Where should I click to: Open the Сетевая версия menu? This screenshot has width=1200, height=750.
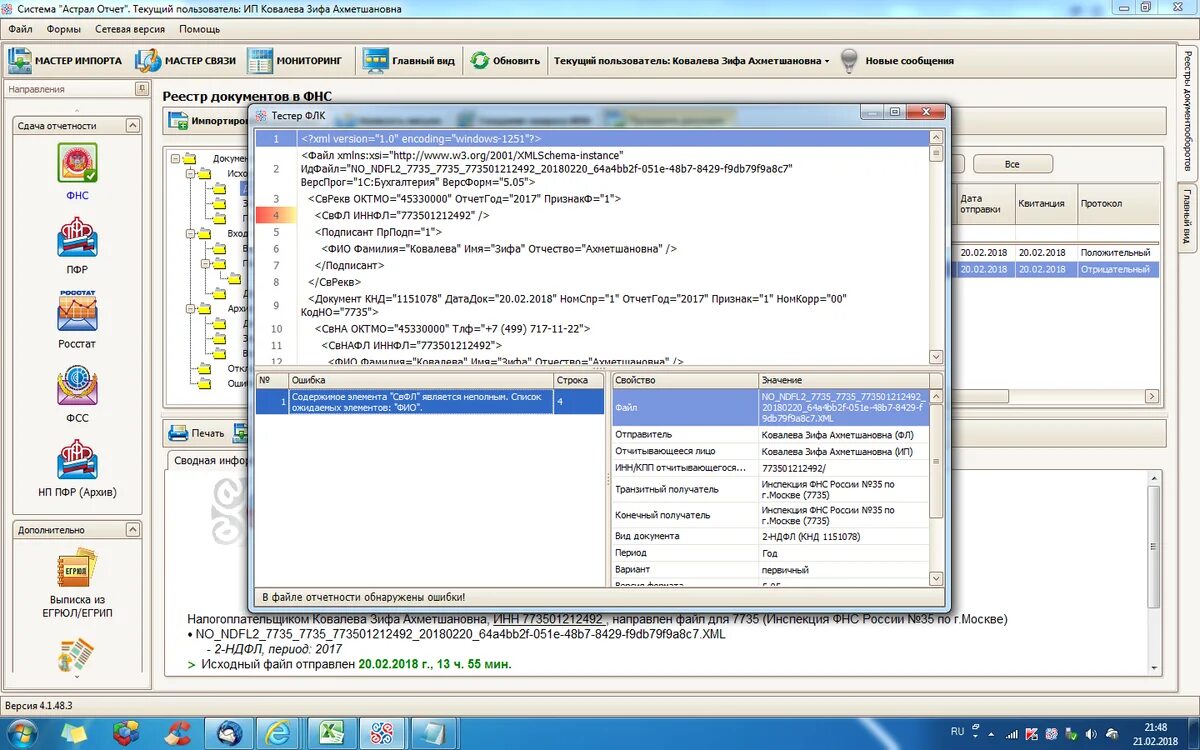tap(130, 29)
